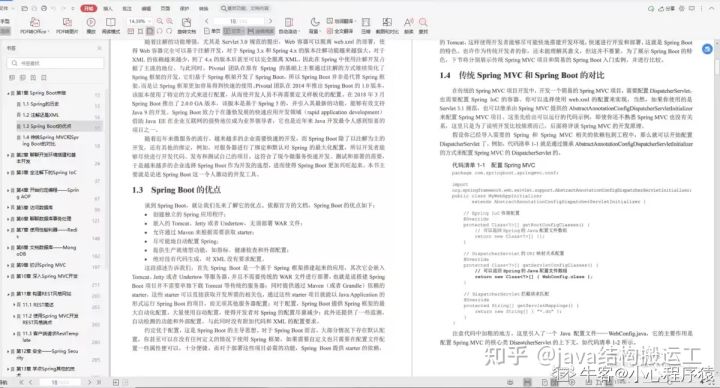This screenshot has height=388, width=720.
Task: Open the 开始 ribbon tab
Action: (x=89, y=8)
